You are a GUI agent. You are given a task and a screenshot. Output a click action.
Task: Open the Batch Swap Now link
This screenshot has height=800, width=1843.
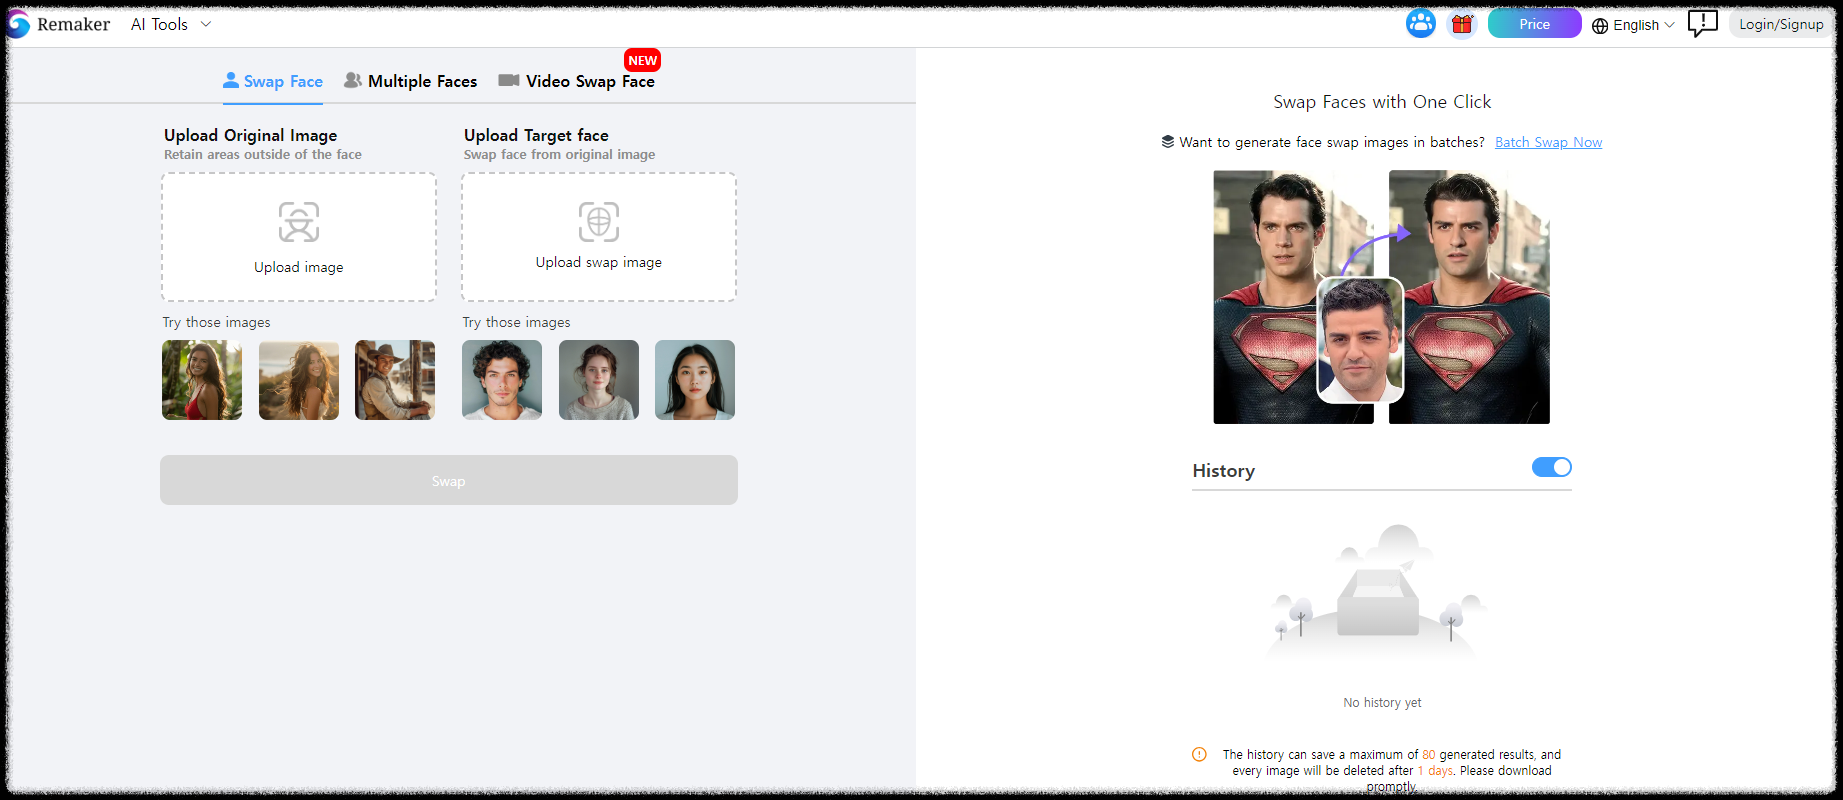tap(1548, 142)
